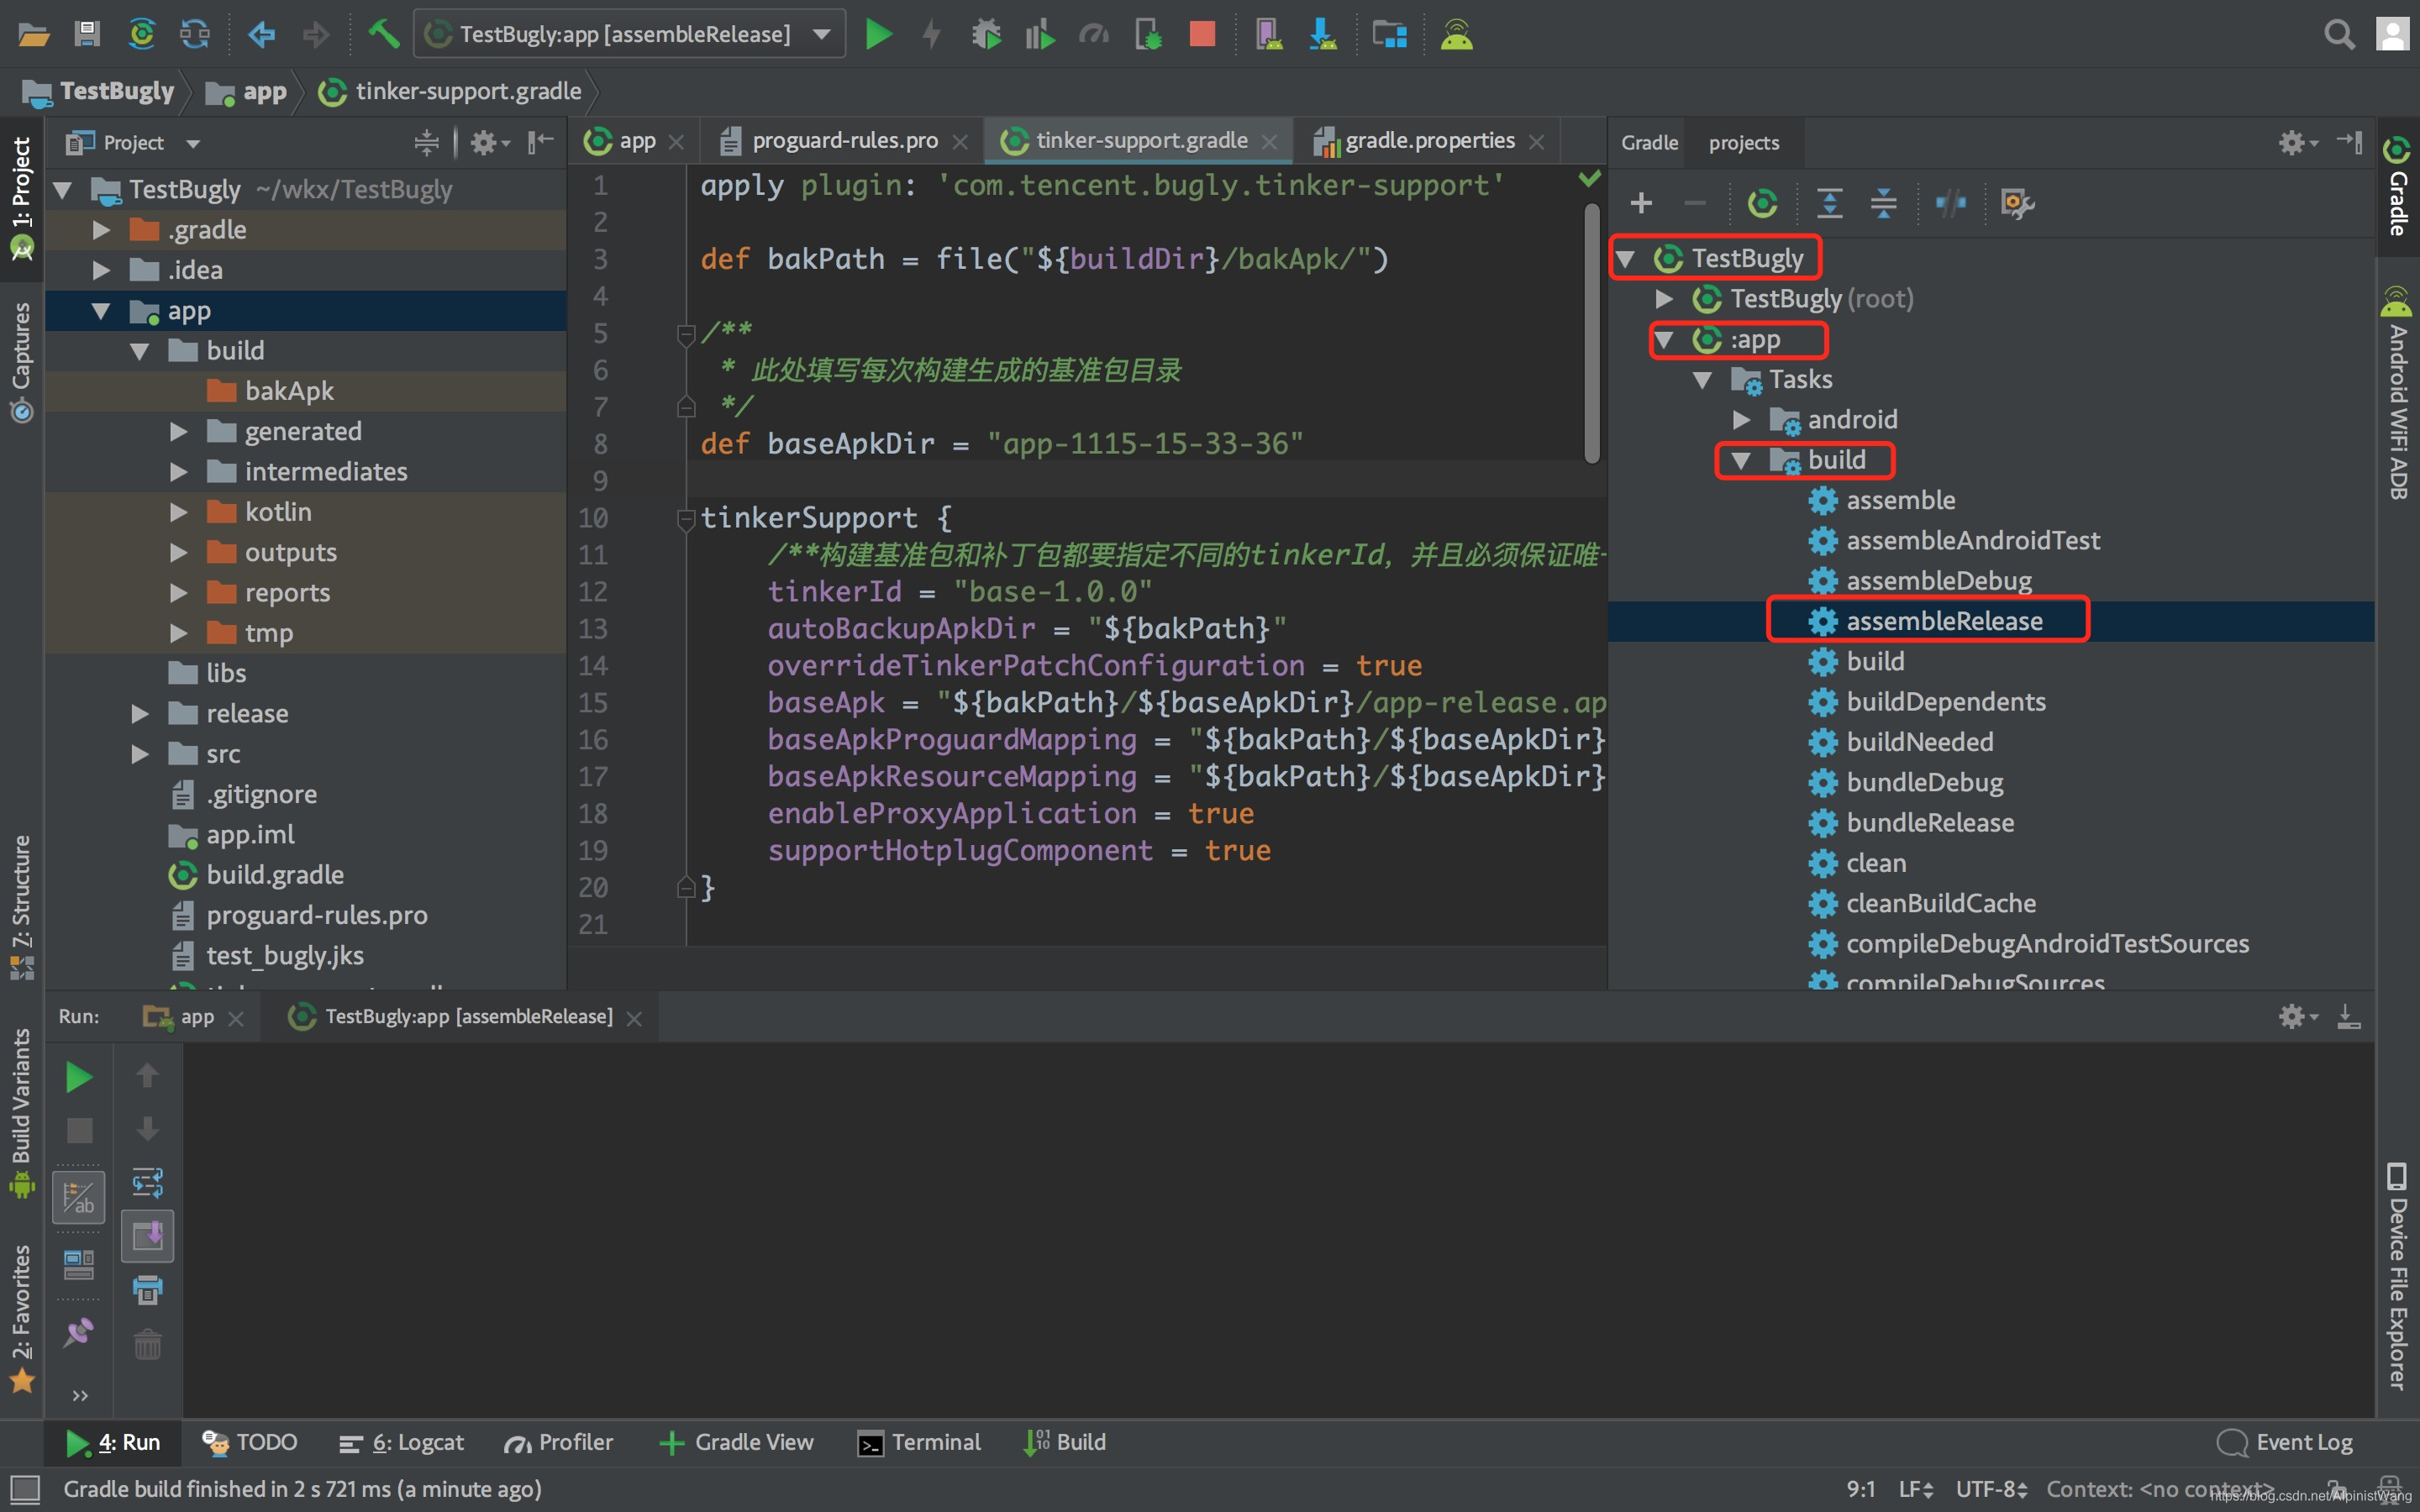Expand the release folder
2420x1512 pixels.
[x=140, y=714]
